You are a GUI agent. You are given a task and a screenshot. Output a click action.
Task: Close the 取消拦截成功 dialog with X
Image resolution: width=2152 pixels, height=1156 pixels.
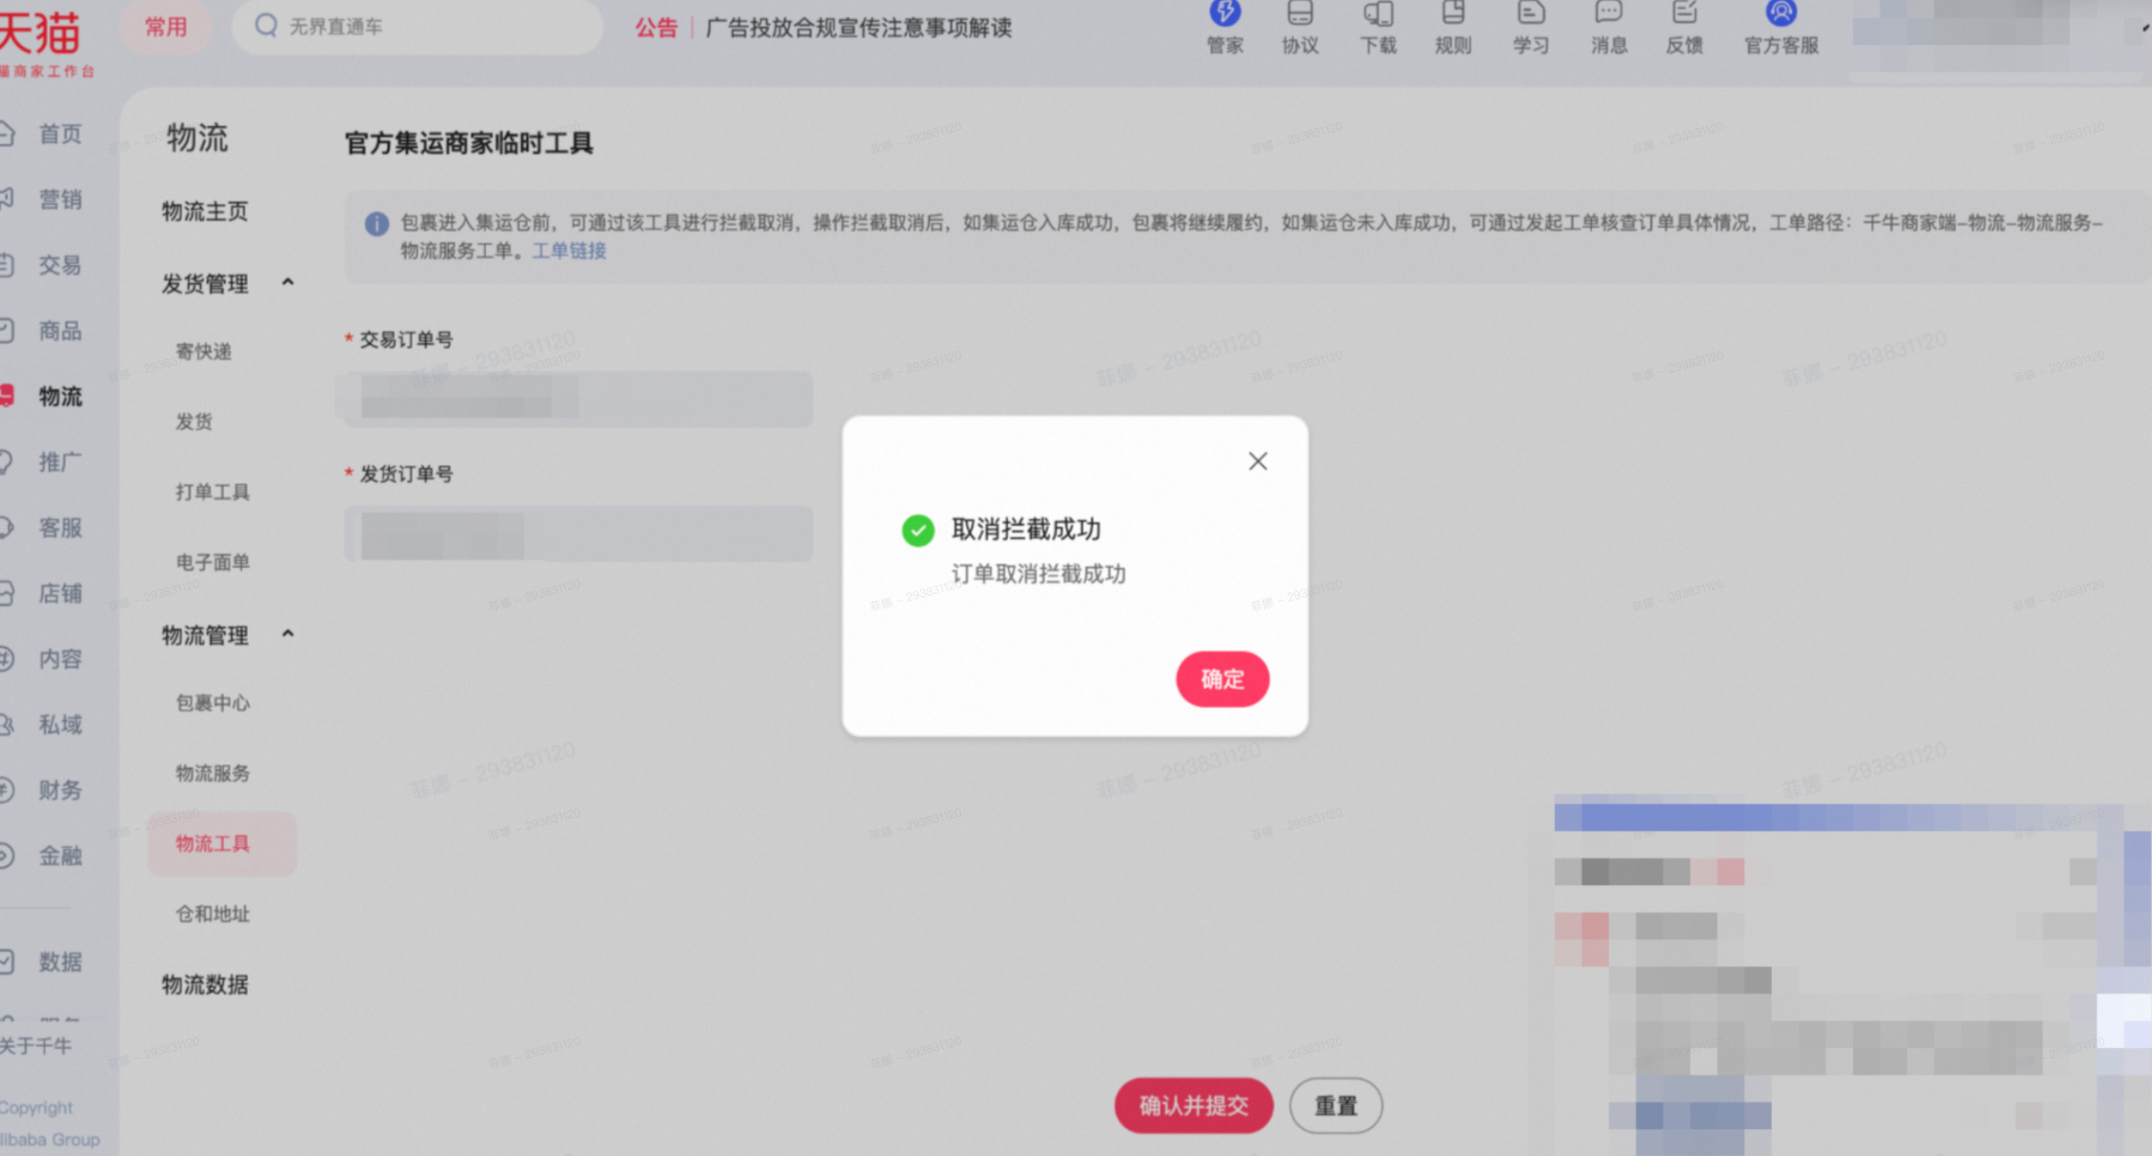tap(1257, 461)
